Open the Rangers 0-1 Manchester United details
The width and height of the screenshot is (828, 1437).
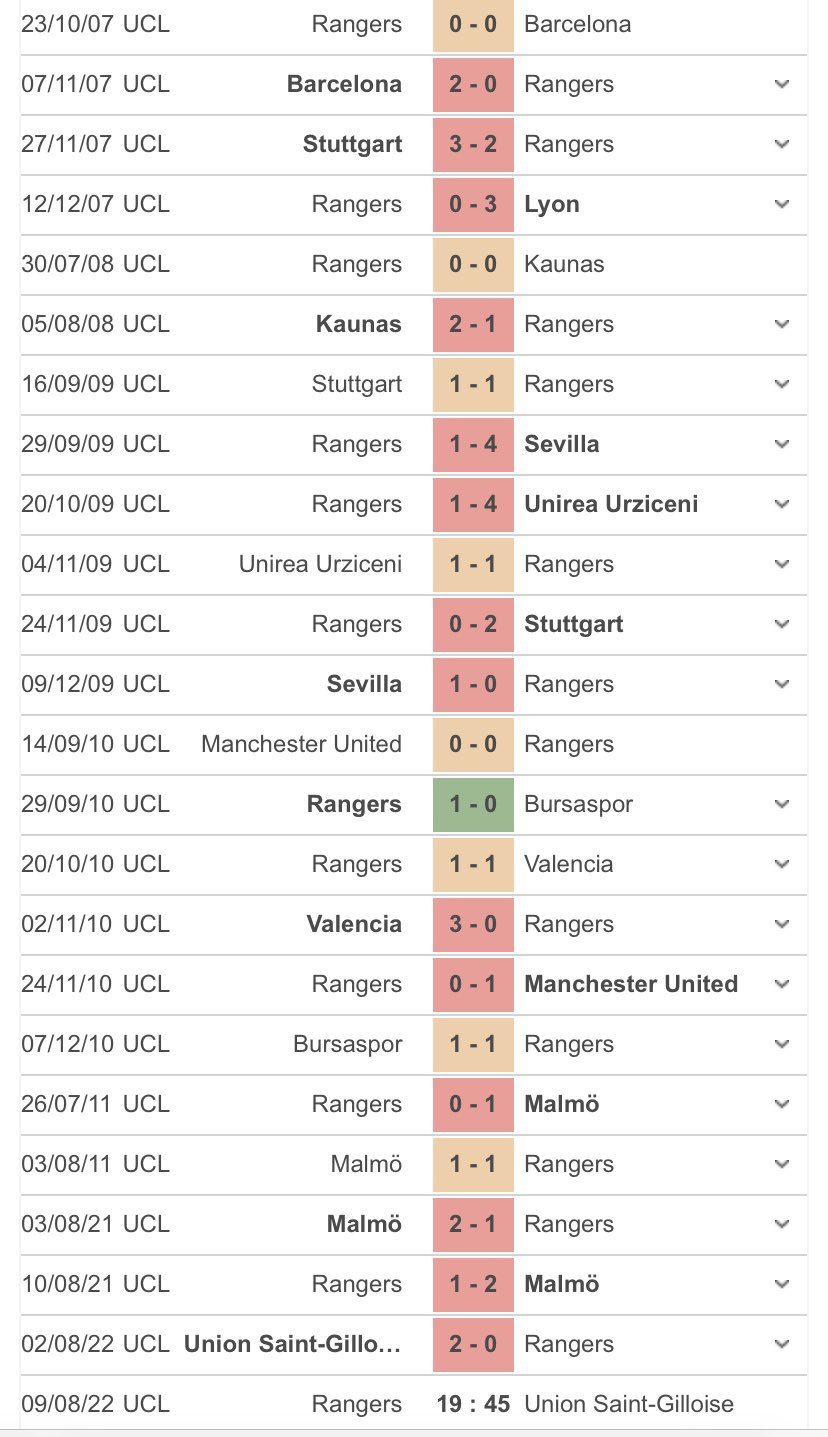click(781, 985)
